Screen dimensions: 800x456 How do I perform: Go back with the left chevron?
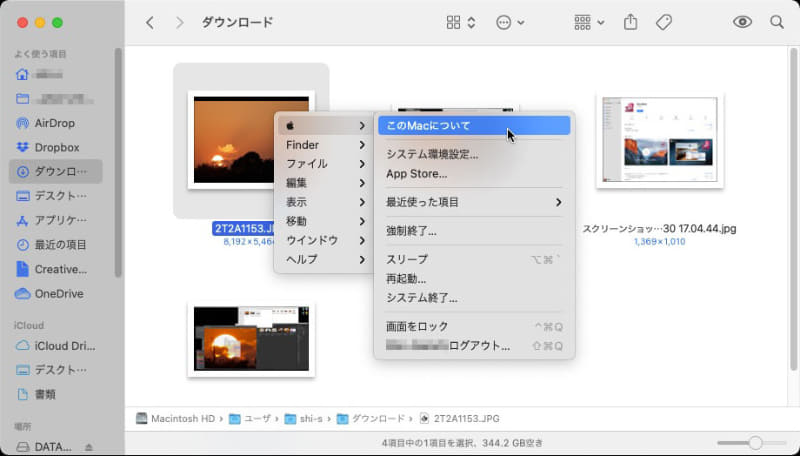click(x=150, y=22)
